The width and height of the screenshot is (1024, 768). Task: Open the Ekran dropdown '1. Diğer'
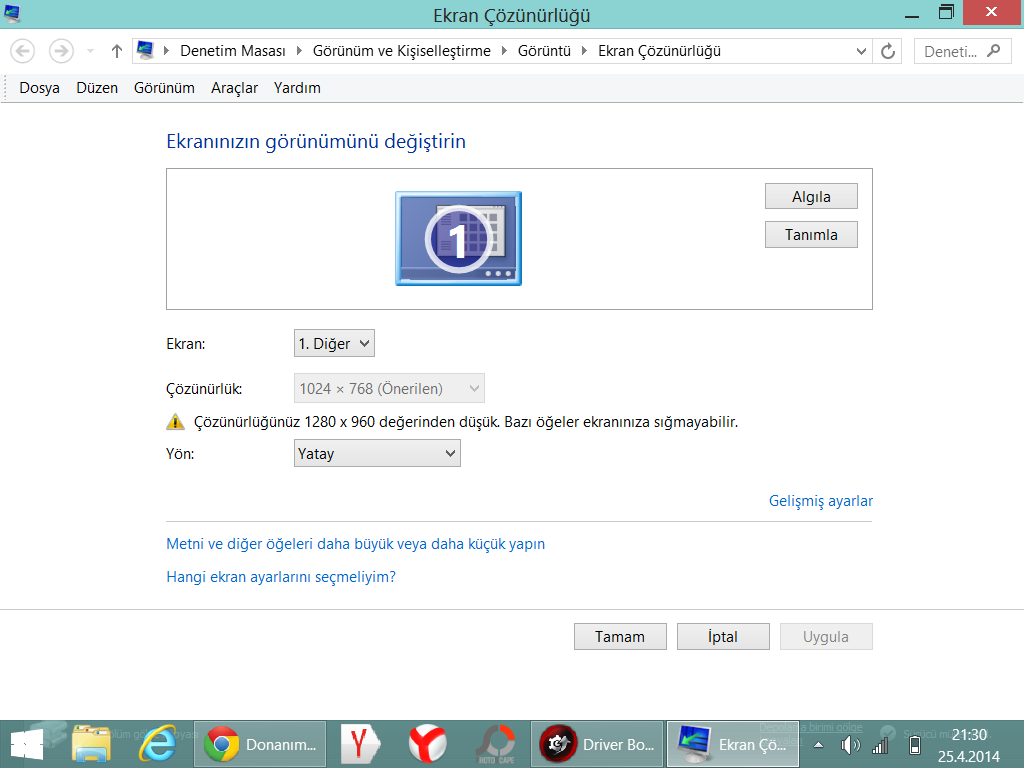(x=334, y=344)
